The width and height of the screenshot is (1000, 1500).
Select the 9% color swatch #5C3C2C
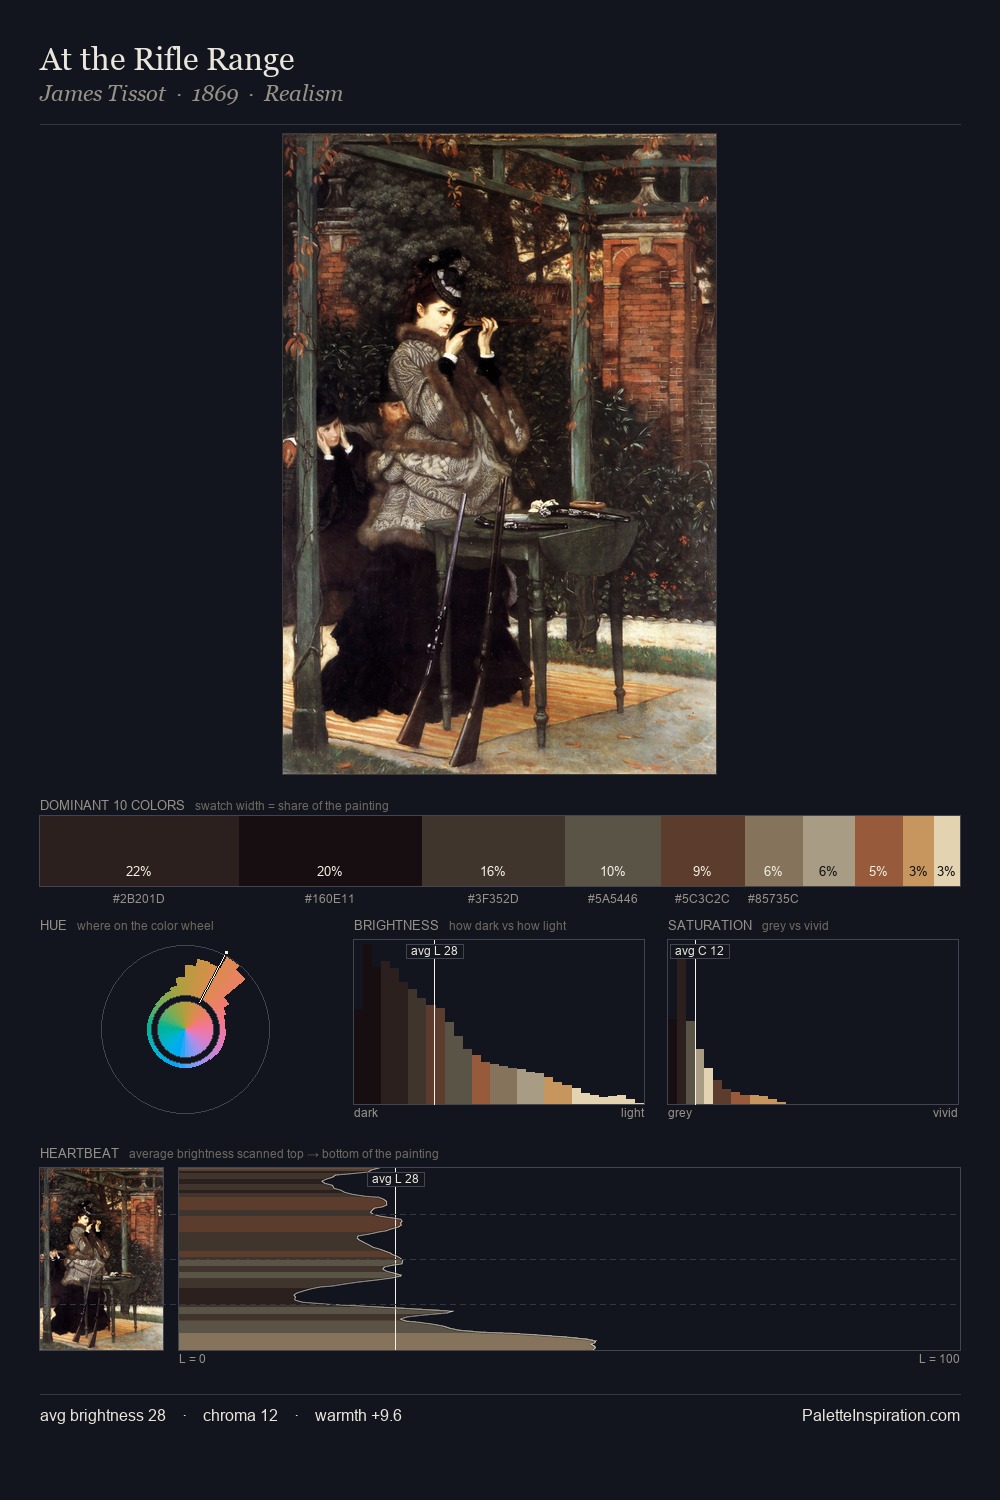click(703, 851)
